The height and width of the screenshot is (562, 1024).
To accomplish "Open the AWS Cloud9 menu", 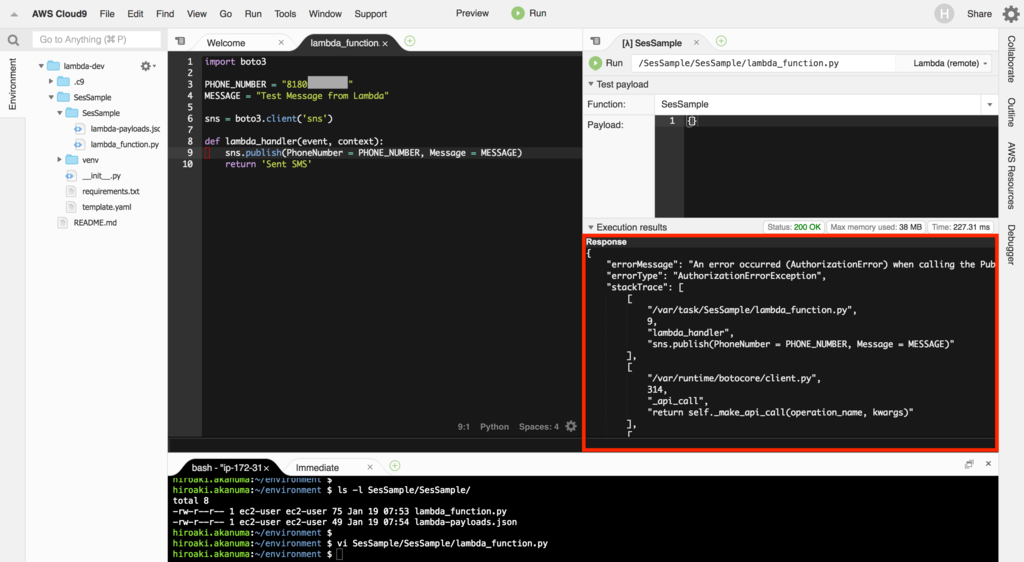I will click(x=59, y=14).
